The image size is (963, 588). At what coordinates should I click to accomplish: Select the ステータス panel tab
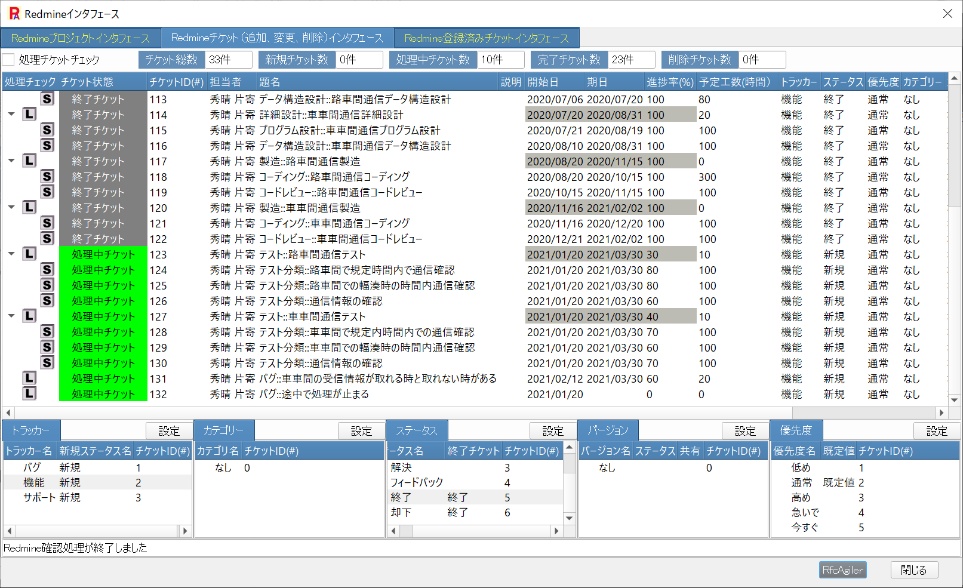coord(416,430)
